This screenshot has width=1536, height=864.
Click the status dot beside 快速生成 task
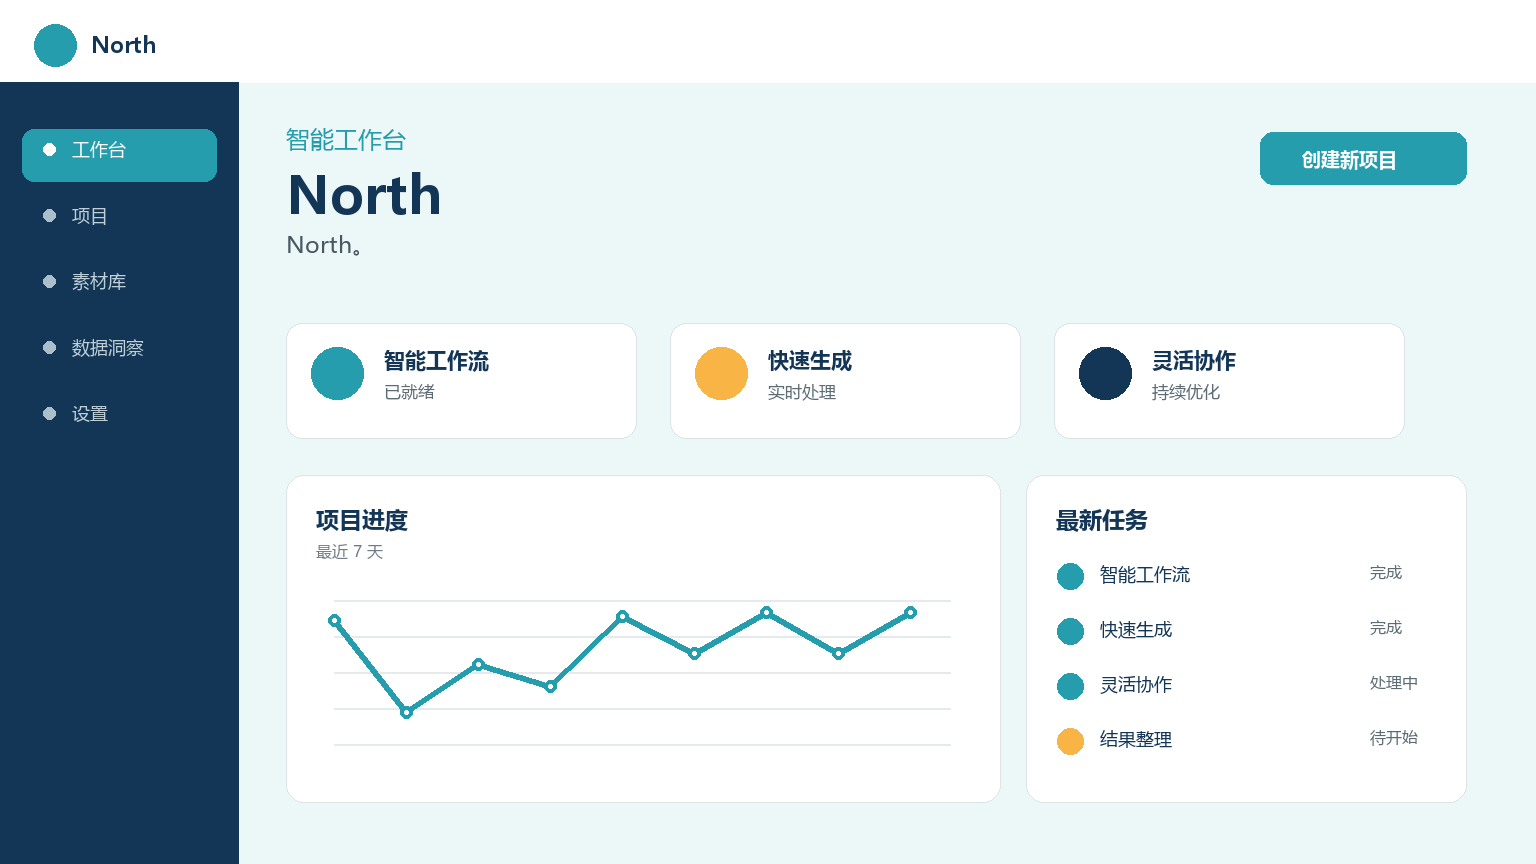point(1070,631)
